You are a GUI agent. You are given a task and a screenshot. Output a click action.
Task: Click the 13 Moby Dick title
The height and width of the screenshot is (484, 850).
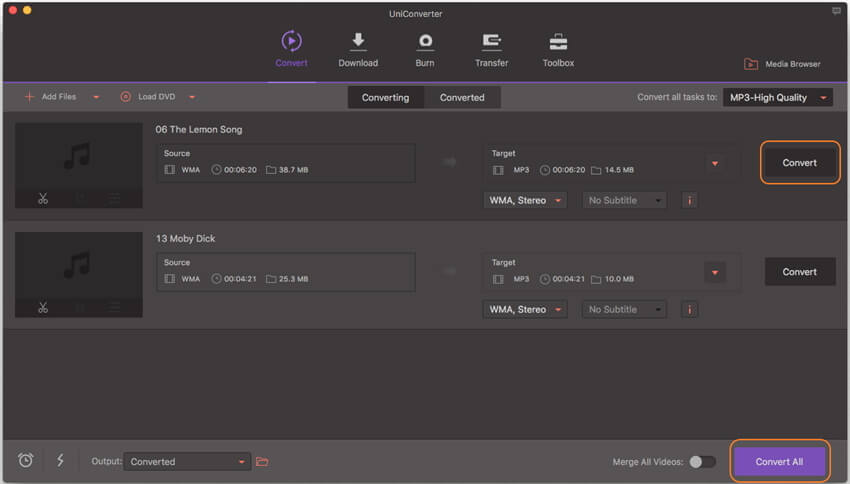pos(185,238)
